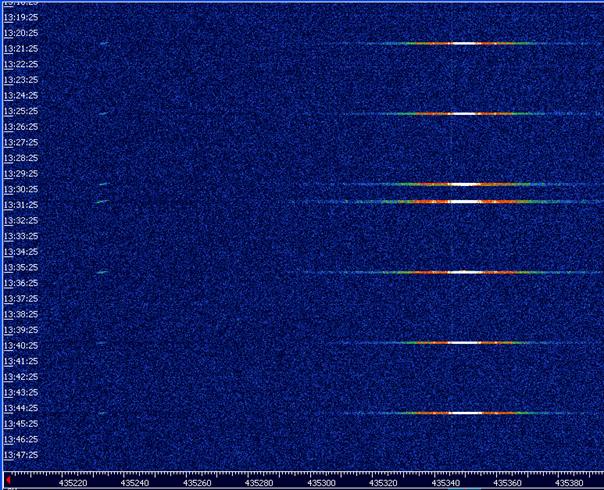Click the 13:45:25 time label
This screenshot has width=604, height=490.
[21, 424]
